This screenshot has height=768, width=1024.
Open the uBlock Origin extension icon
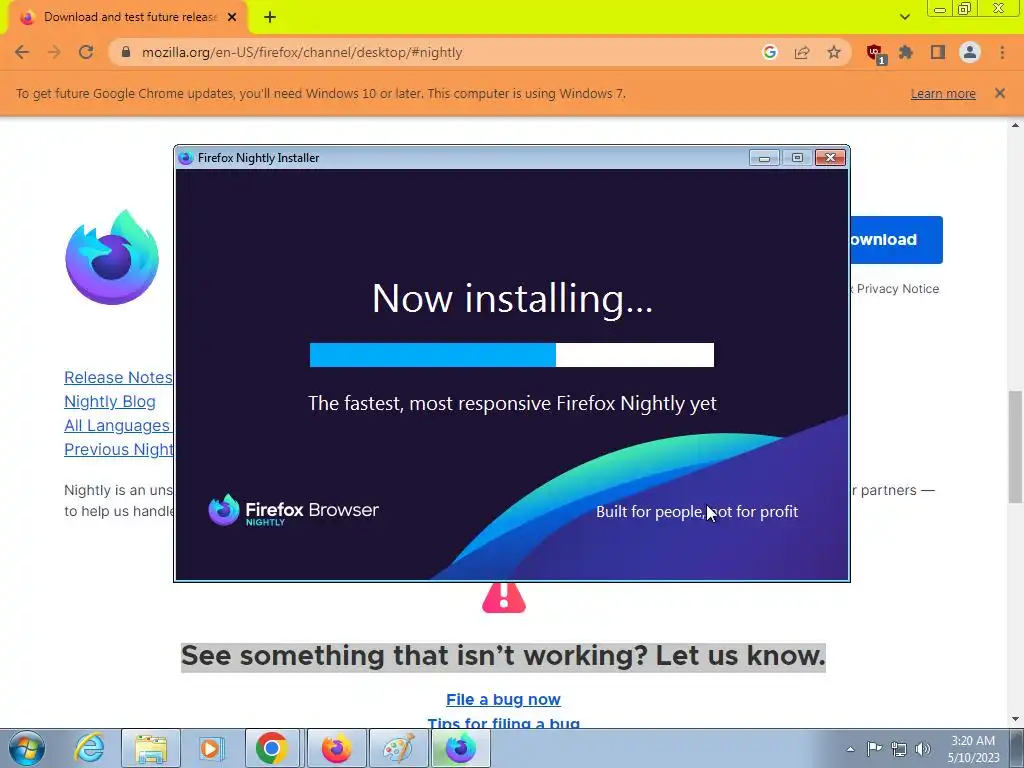(875, 54)
